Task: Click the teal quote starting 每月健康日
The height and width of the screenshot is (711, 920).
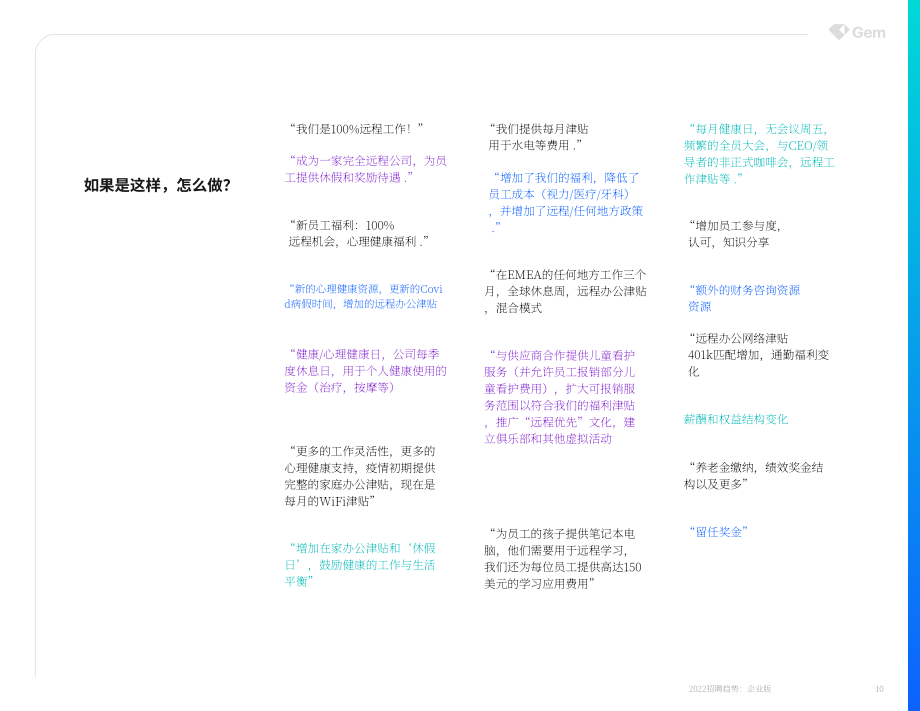Action: tap(759, 154)
